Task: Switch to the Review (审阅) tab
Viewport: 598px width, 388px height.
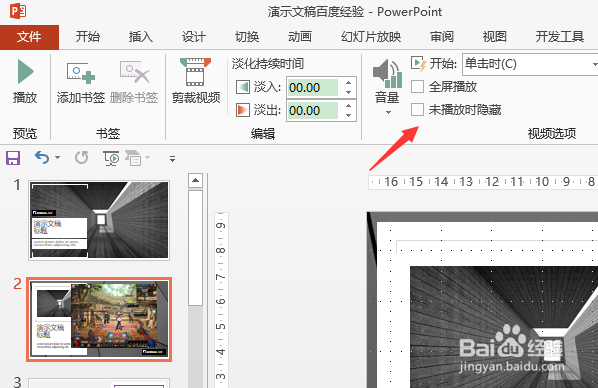Action: click(x=442, y=37)
